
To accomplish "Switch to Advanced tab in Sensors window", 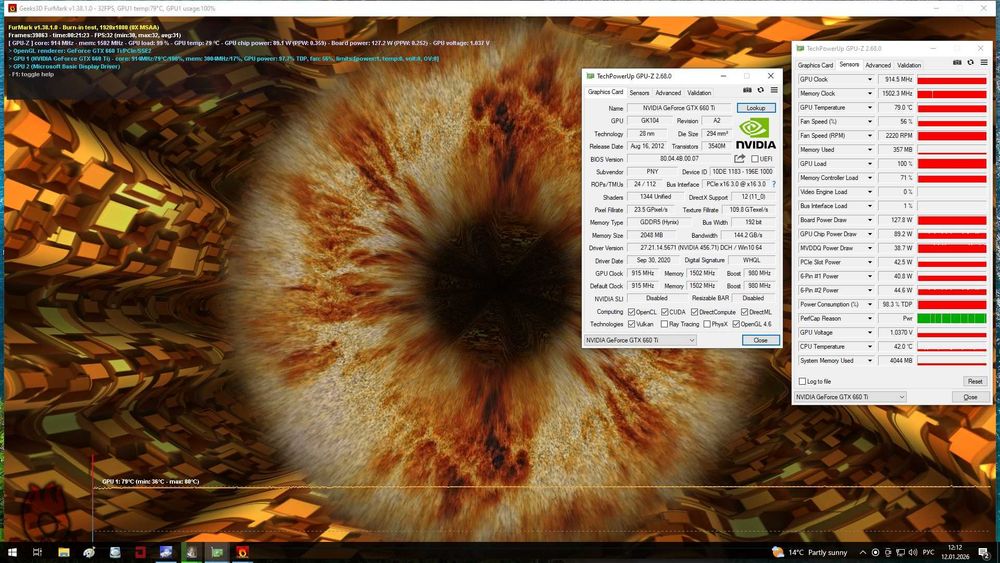I will tap(878, 65).
